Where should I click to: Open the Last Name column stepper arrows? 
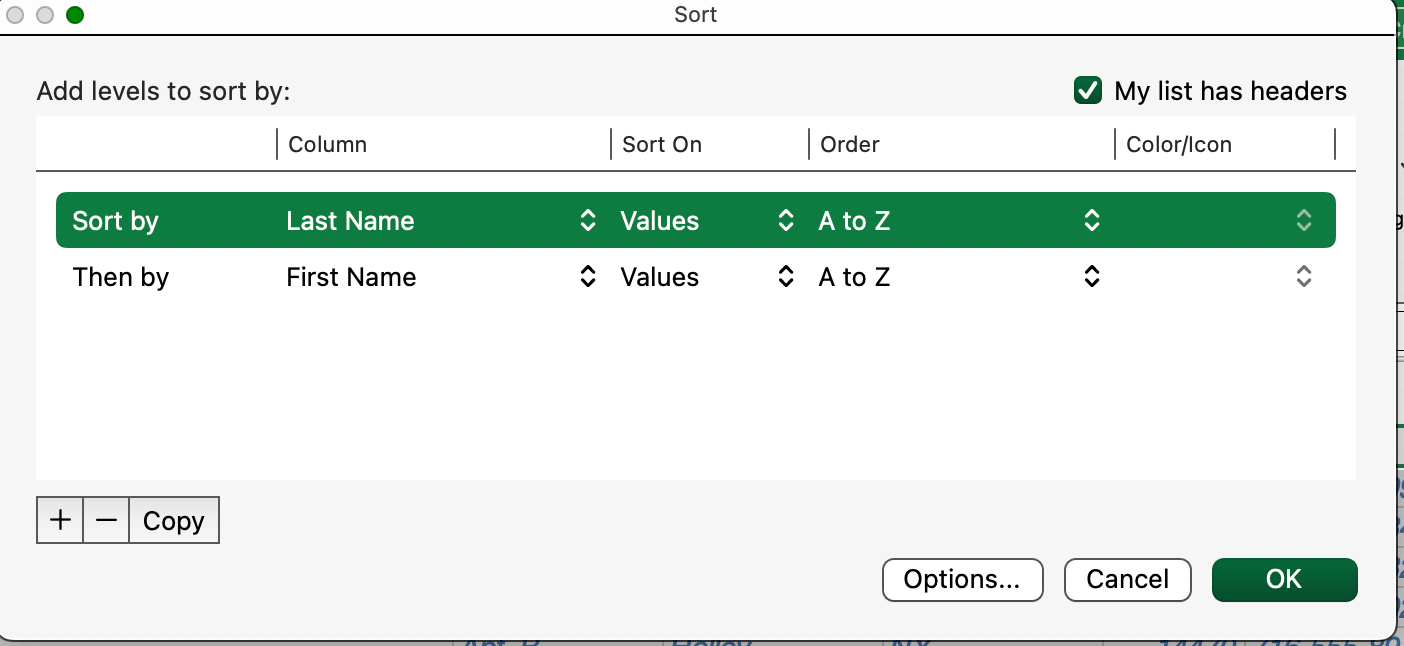click(x=588, y=220)
